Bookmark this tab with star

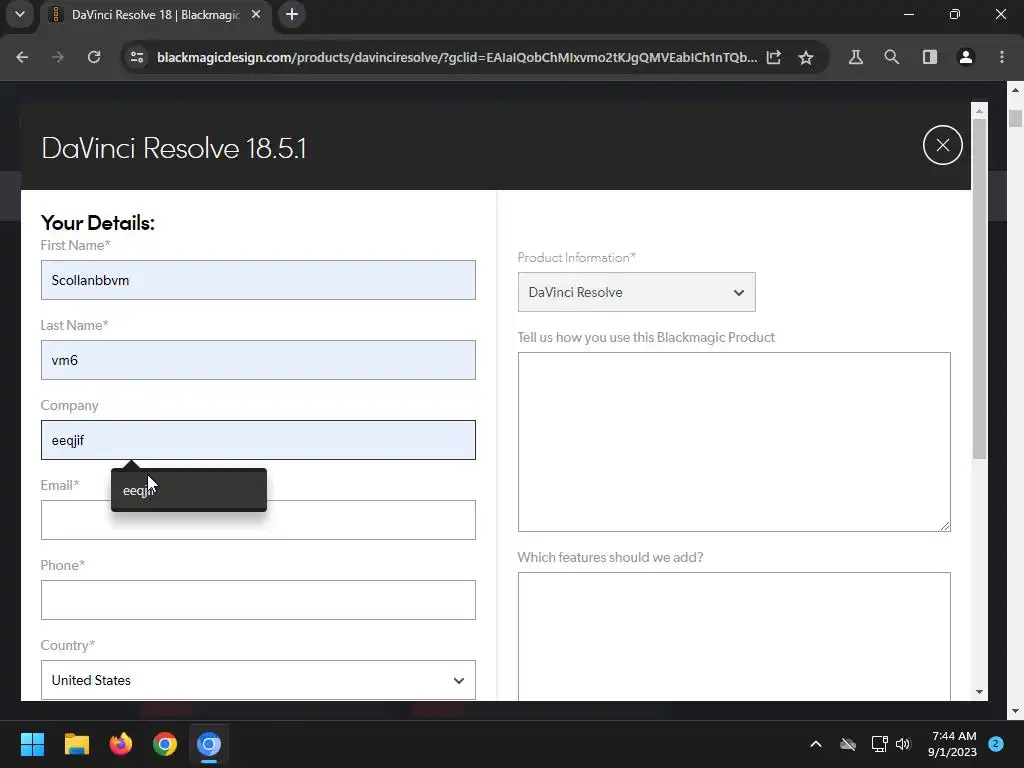(806, 57)
